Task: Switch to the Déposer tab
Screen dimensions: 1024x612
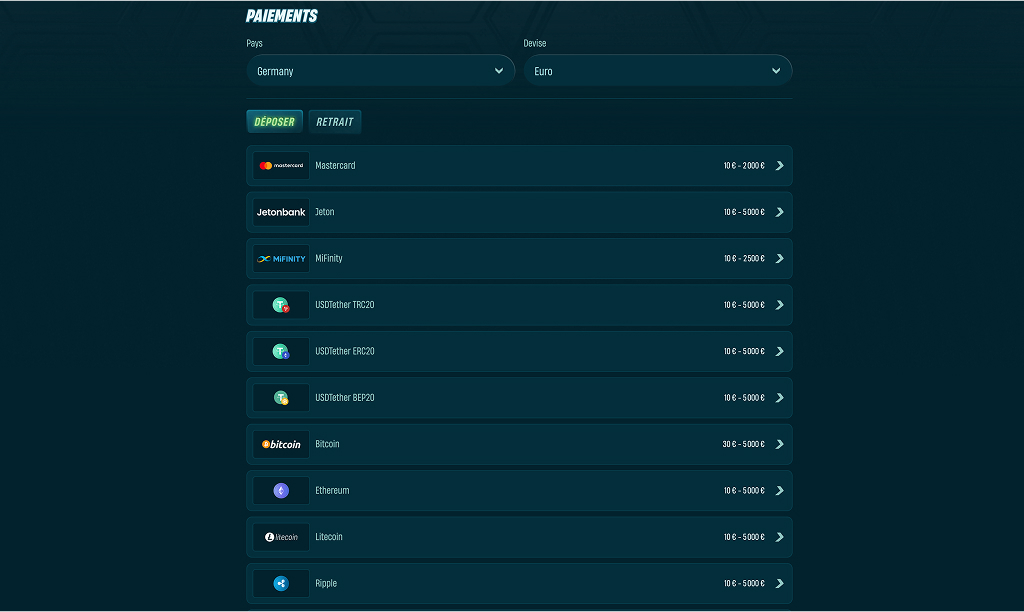Action: (274, 121)
